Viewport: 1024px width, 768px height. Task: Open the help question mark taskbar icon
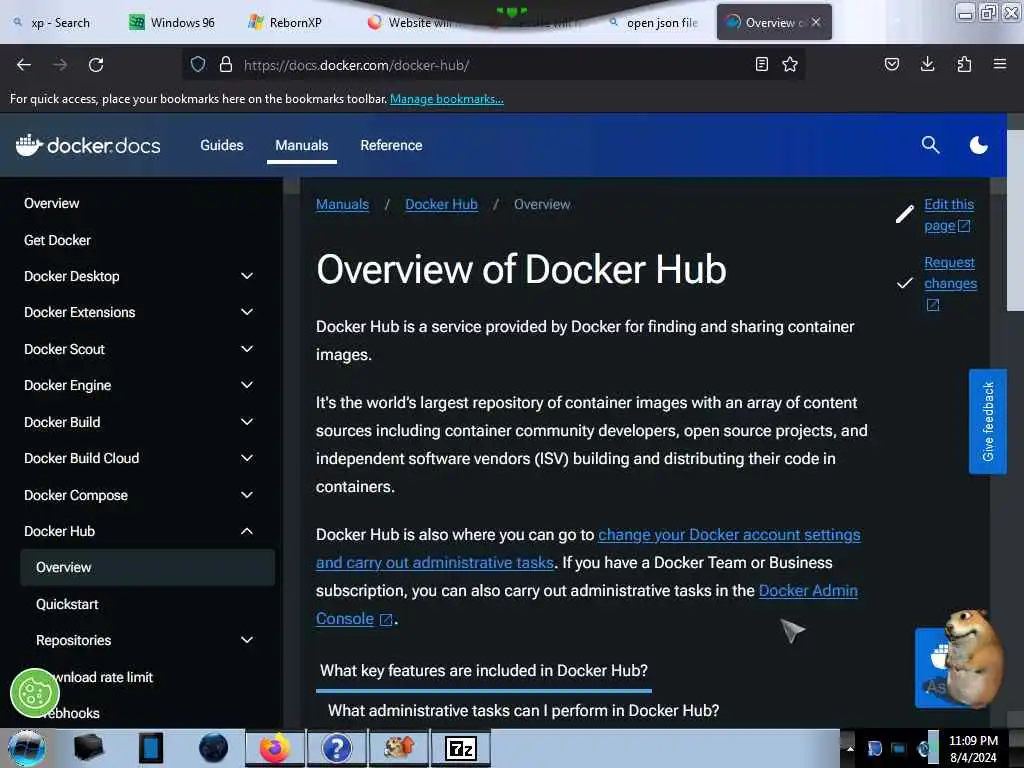coord(336,748)
